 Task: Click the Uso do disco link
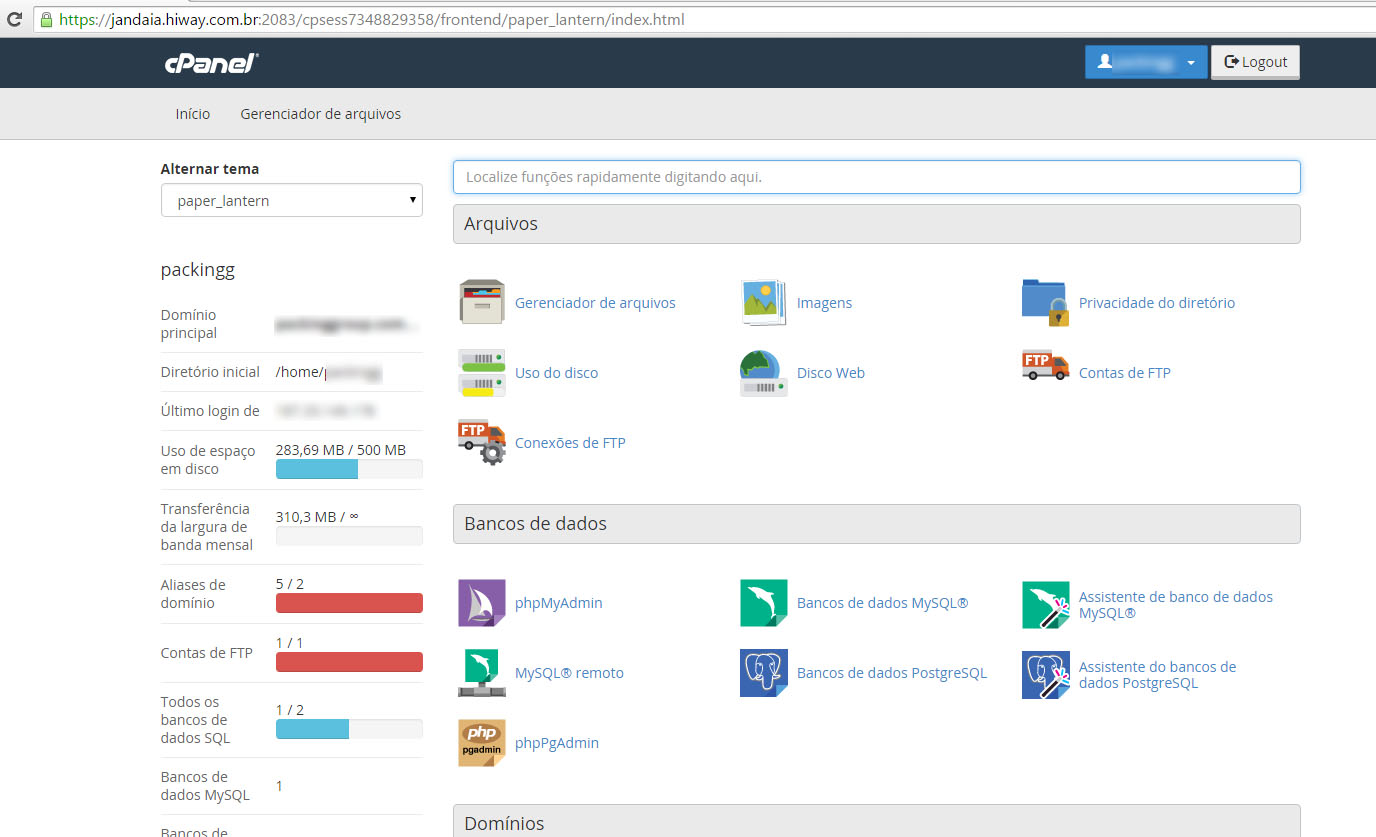pyautogui.click(x=556, y=373)
